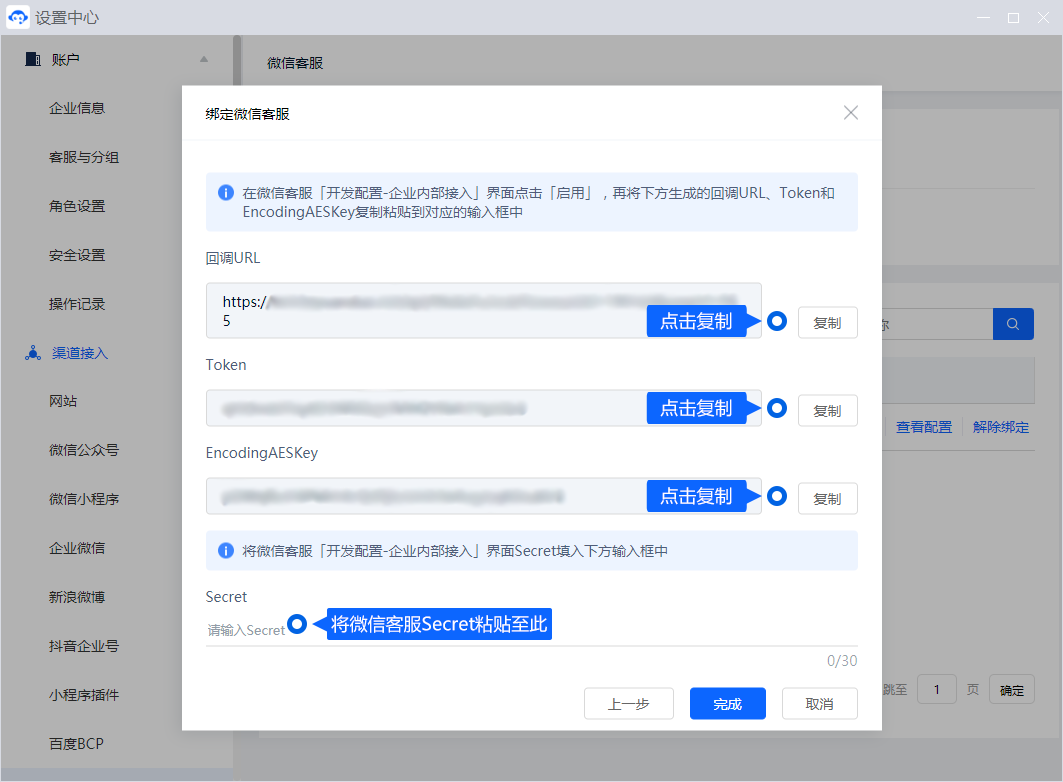The height and width of the screenshot is (782, 1063).
Task: Click the blue search icon button
Action: click(x=1012, y=324)
